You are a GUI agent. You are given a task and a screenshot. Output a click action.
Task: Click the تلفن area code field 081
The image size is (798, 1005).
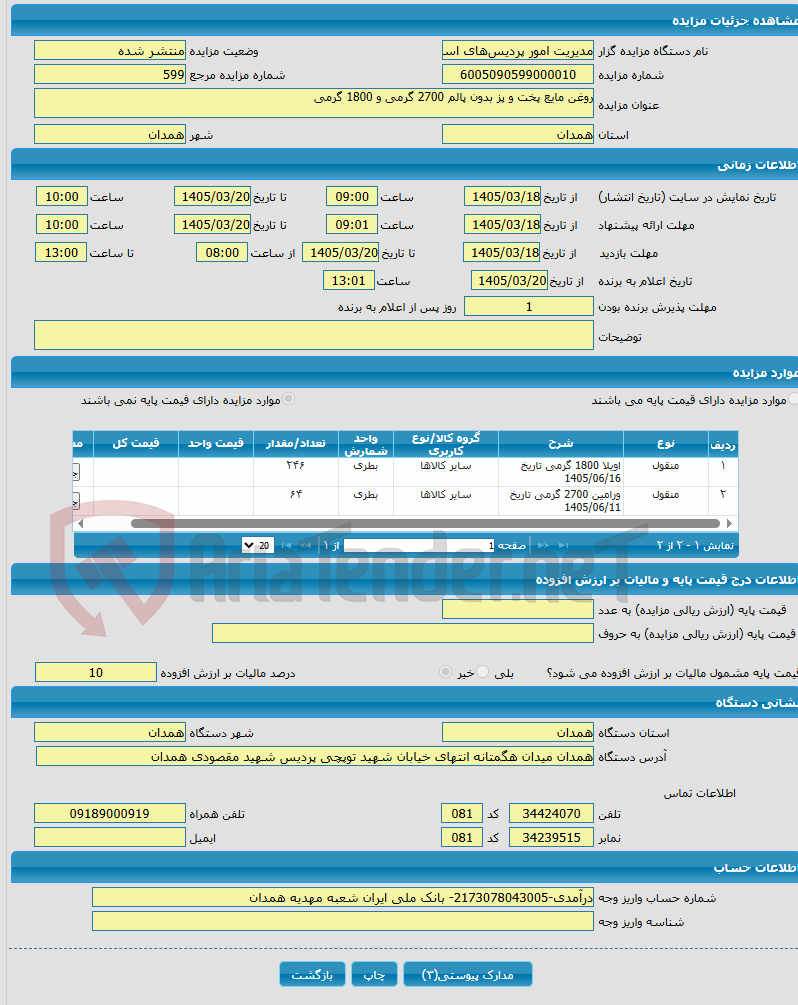pyautogui.click(x=462, y=813)
